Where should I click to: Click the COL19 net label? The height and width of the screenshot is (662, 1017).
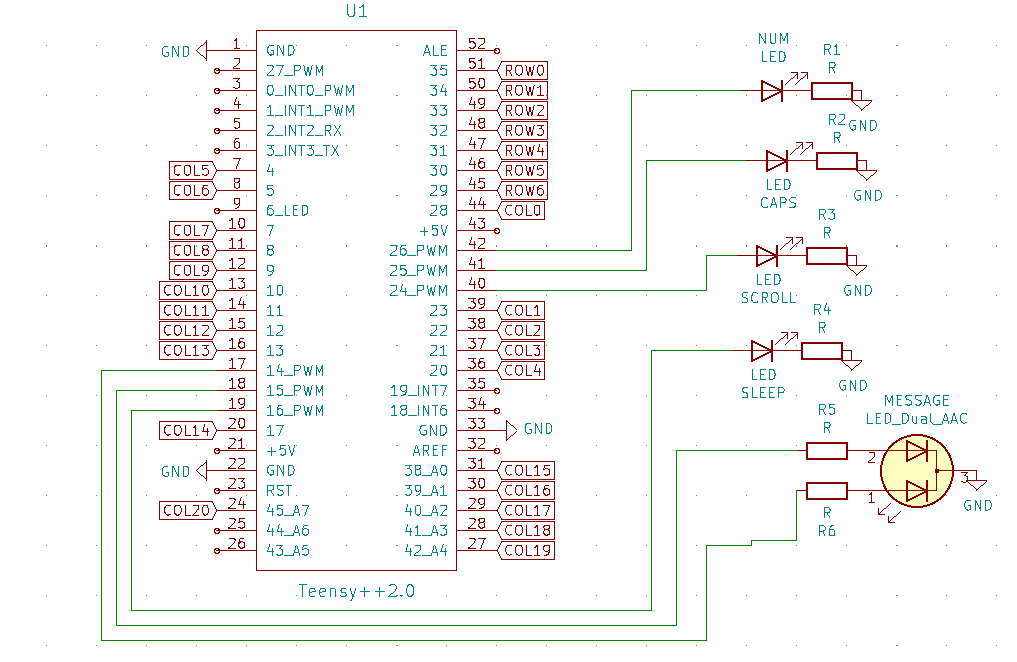pos(527,550)
